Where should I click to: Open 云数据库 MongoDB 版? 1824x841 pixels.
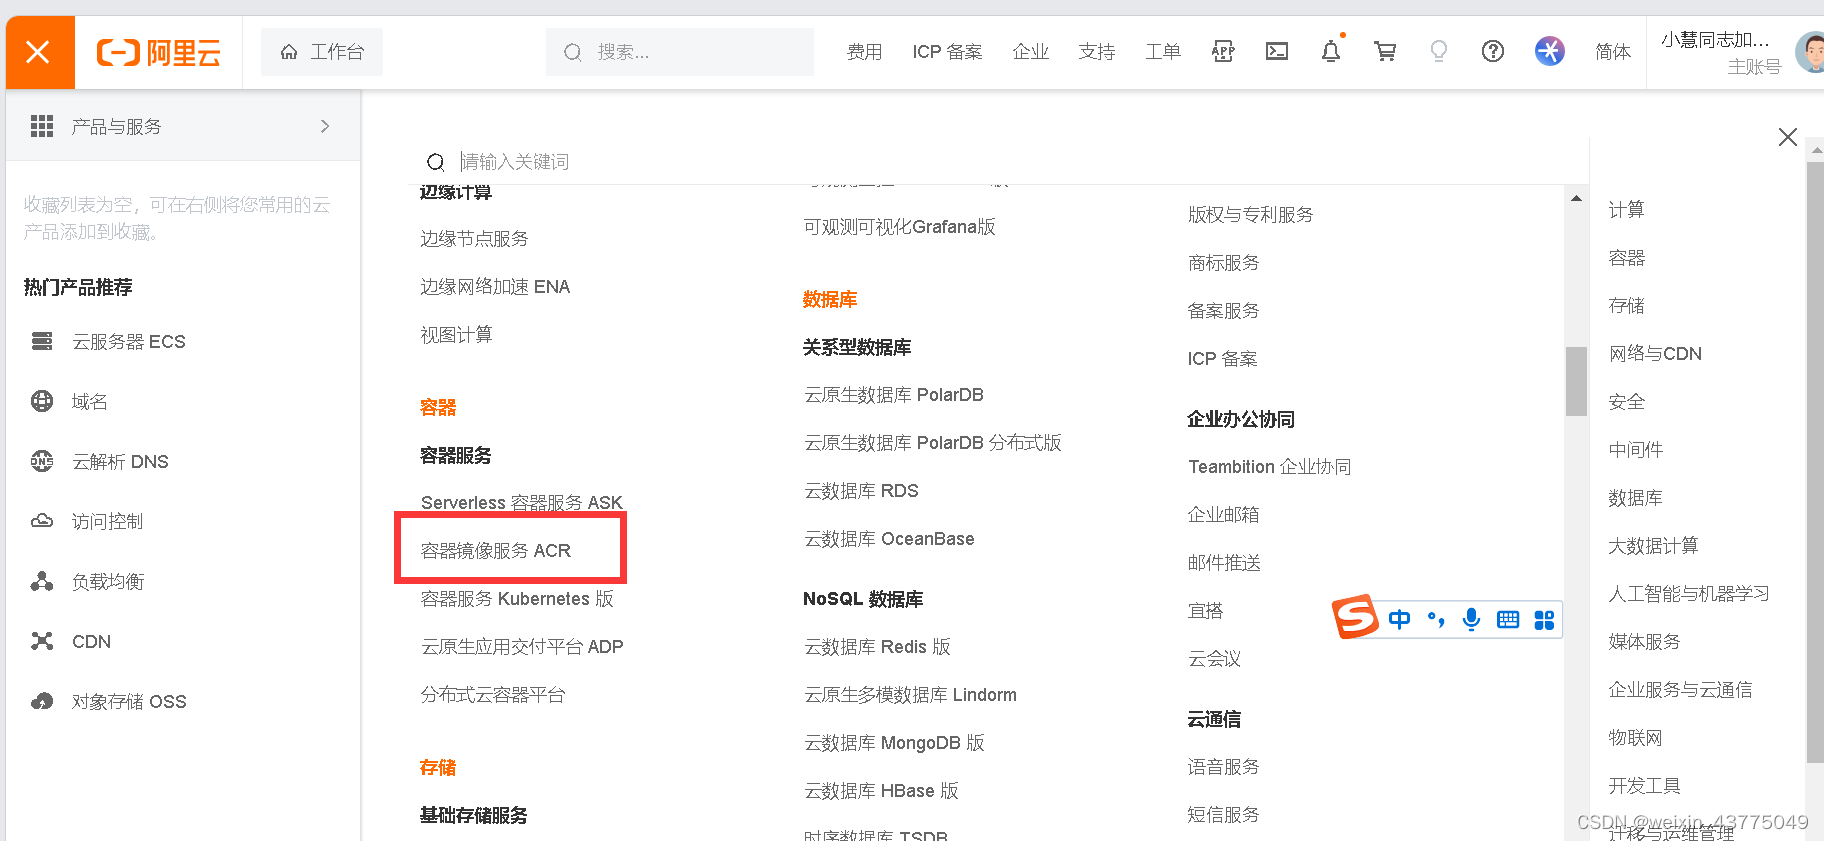point(894,743)
